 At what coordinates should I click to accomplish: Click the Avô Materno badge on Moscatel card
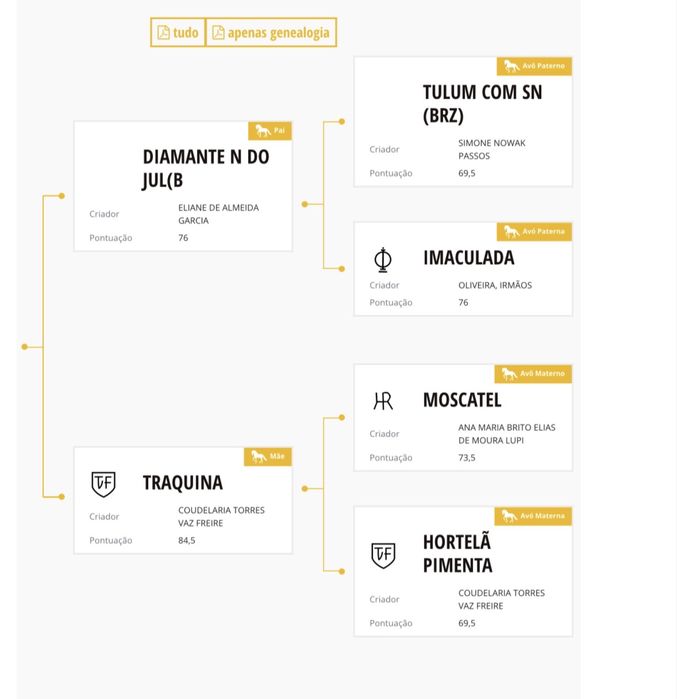[534, 374]
